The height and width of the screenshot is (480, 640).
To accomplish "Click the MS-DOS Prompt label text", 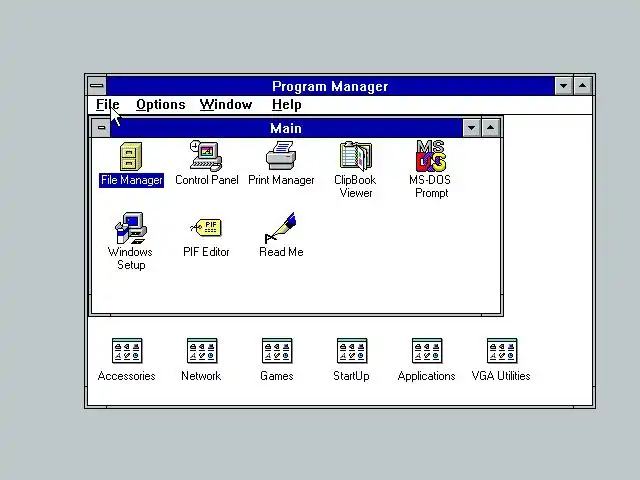I will 431,187.
